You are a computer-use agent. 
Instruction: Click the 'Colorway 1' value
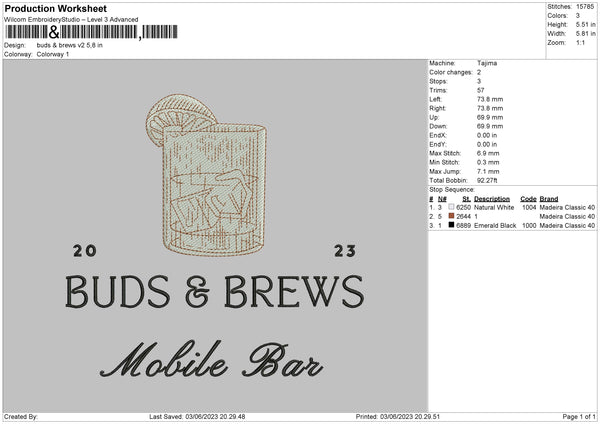[53, 54]
